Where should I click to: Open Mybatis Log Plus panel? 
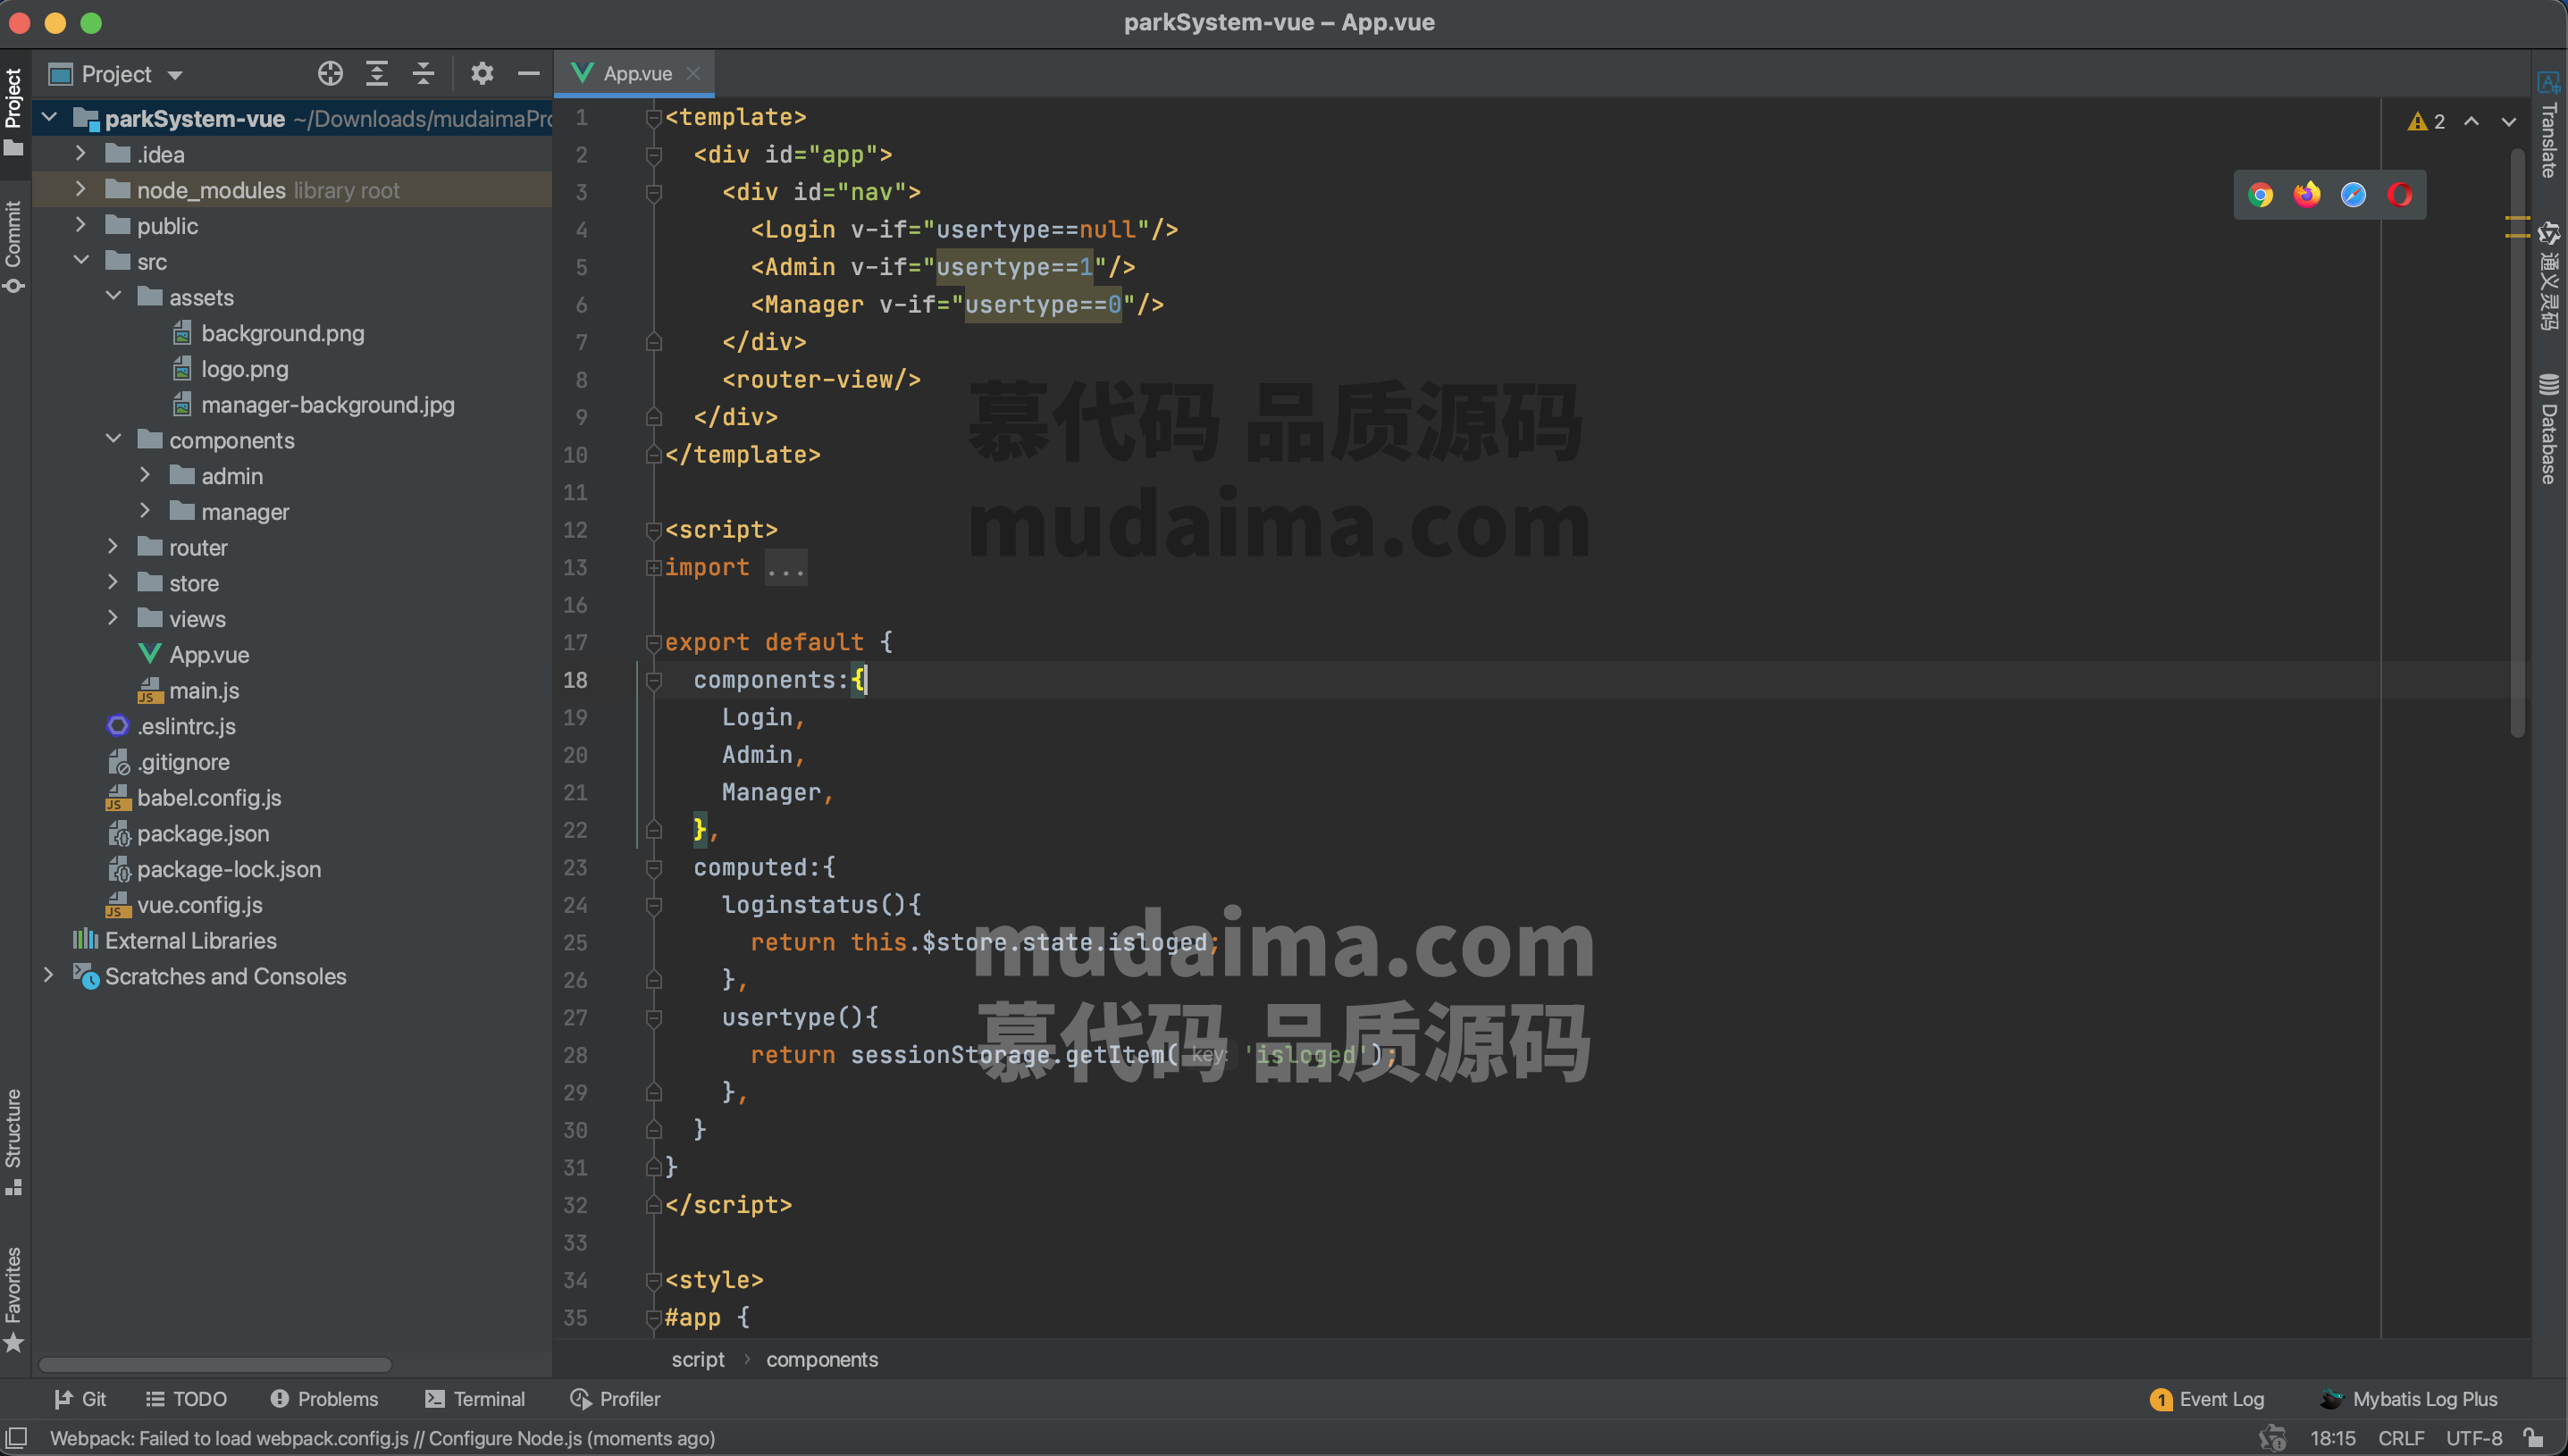coord(2410,1399)
